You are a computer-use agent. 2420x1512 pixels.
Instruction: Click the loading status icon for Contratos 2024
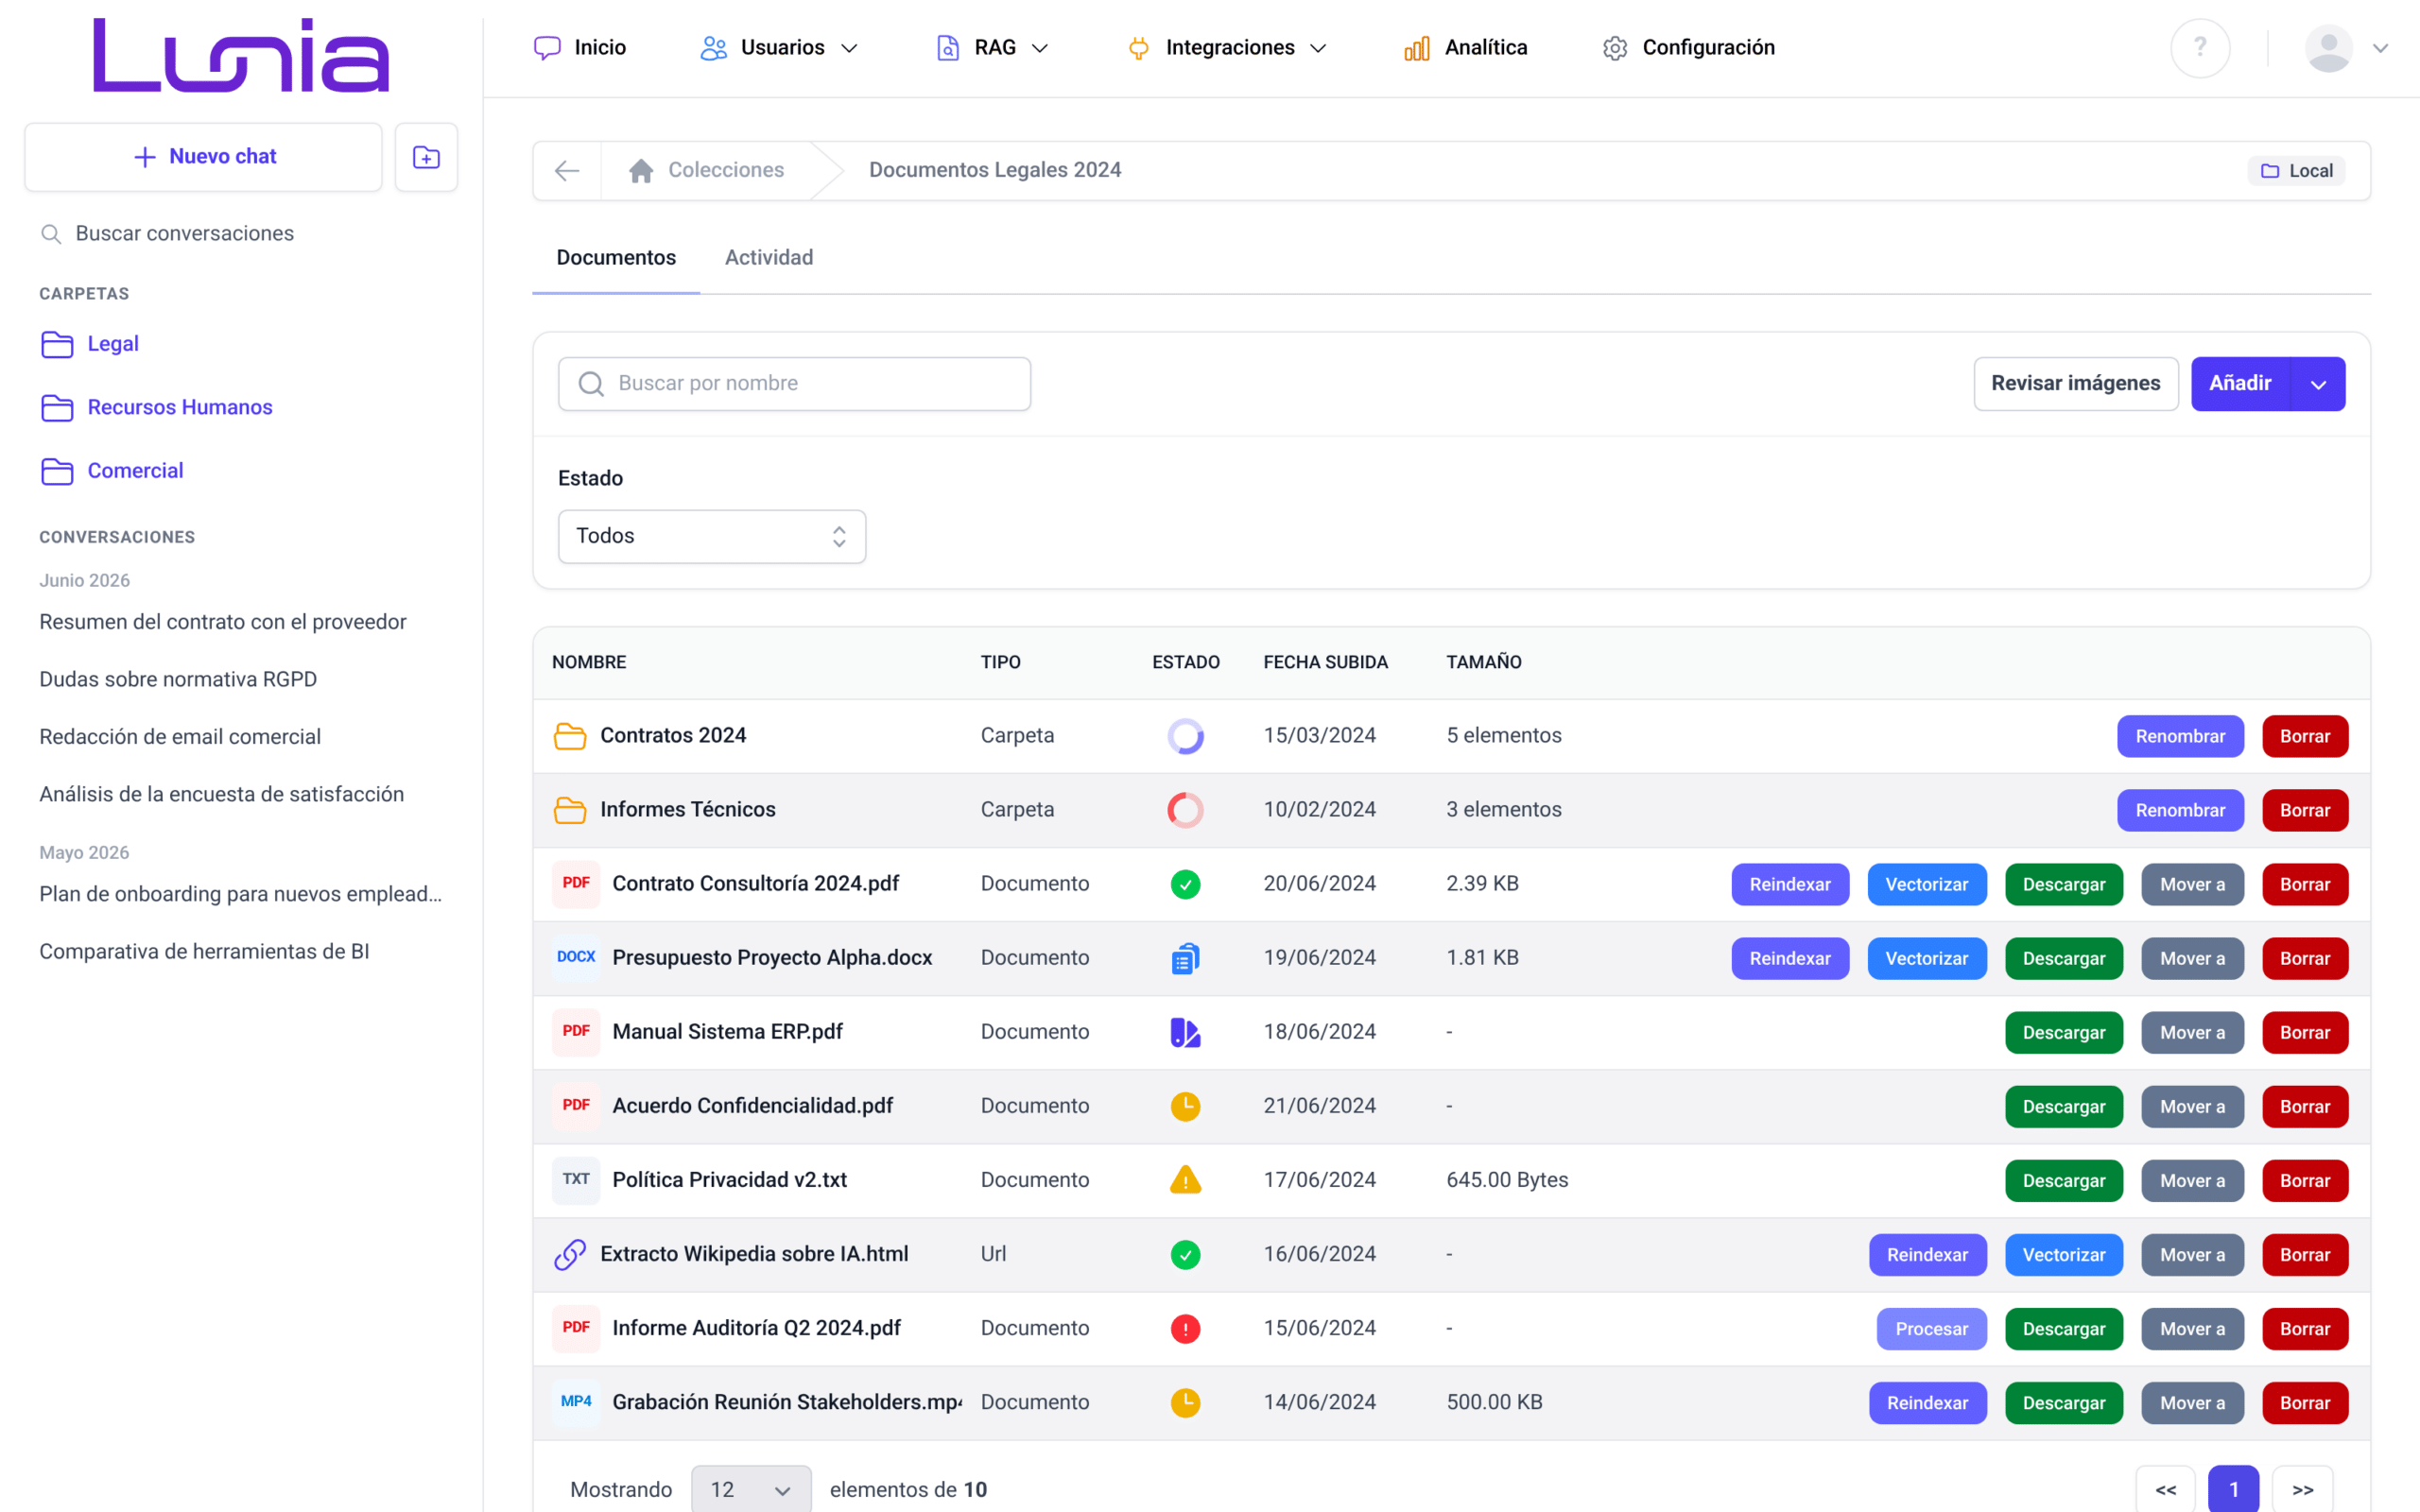pos(1185,736)
